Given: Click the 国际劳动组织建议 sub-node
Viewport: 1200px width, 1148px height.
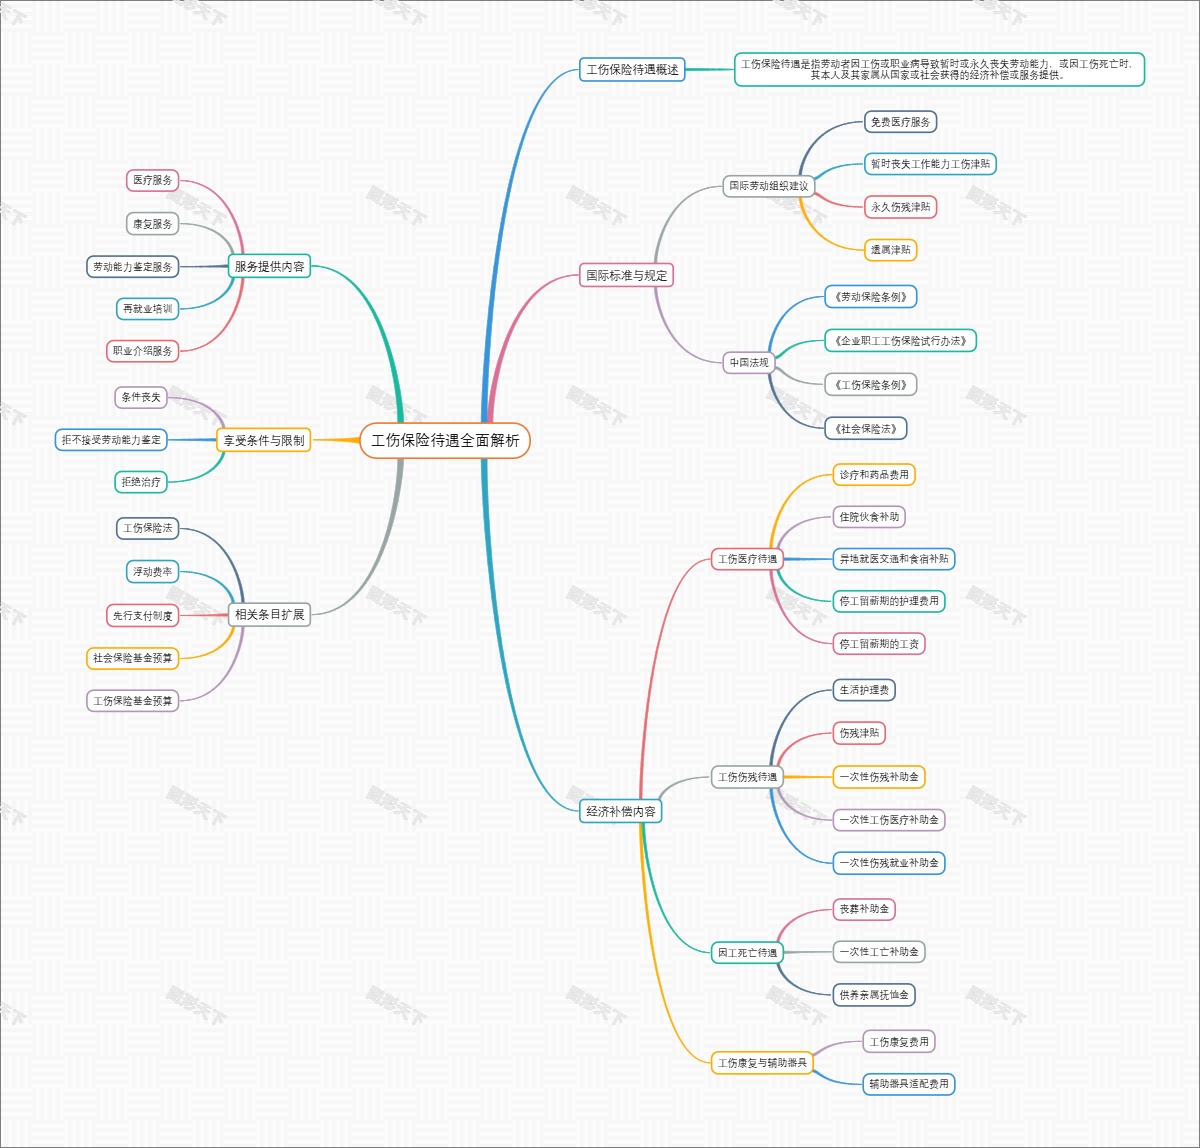Looking at the screenshot, I should (x=768, y=186).
